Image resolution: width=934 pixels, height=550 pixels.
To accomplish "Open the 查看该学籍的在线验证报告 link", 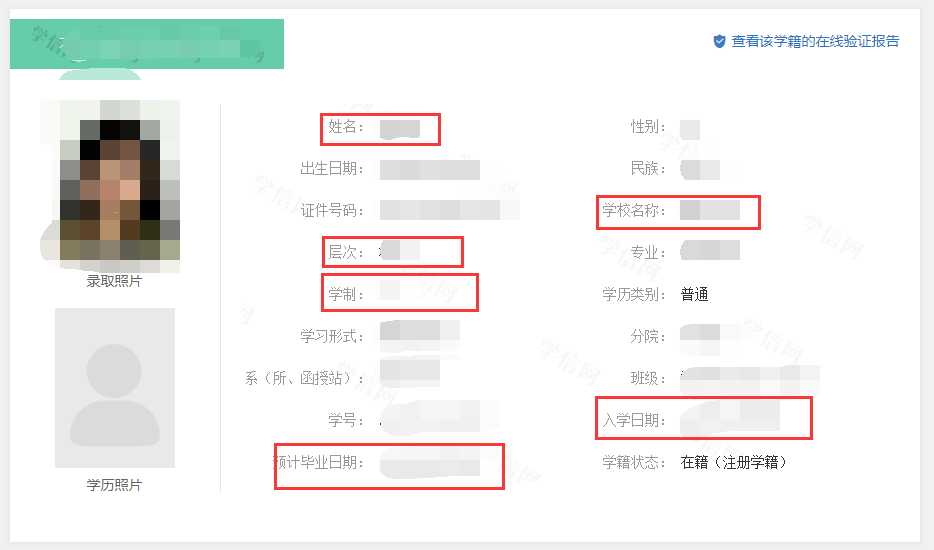I will (815, 41).
